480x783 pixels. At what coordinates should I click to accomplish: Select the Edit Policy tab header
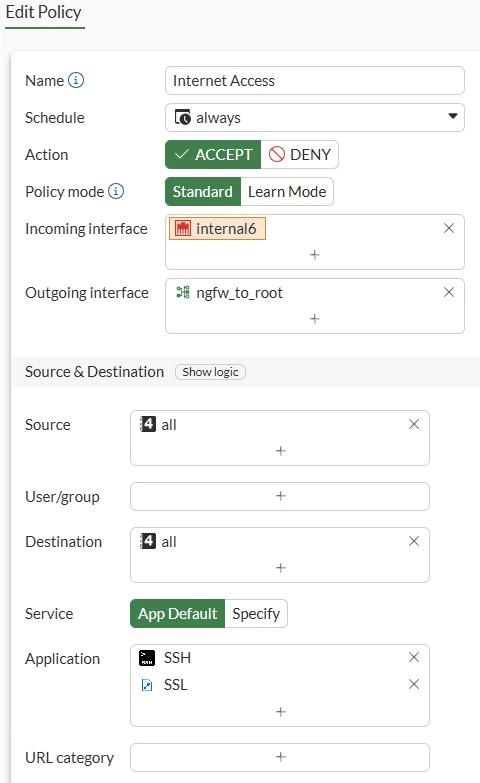43,12
